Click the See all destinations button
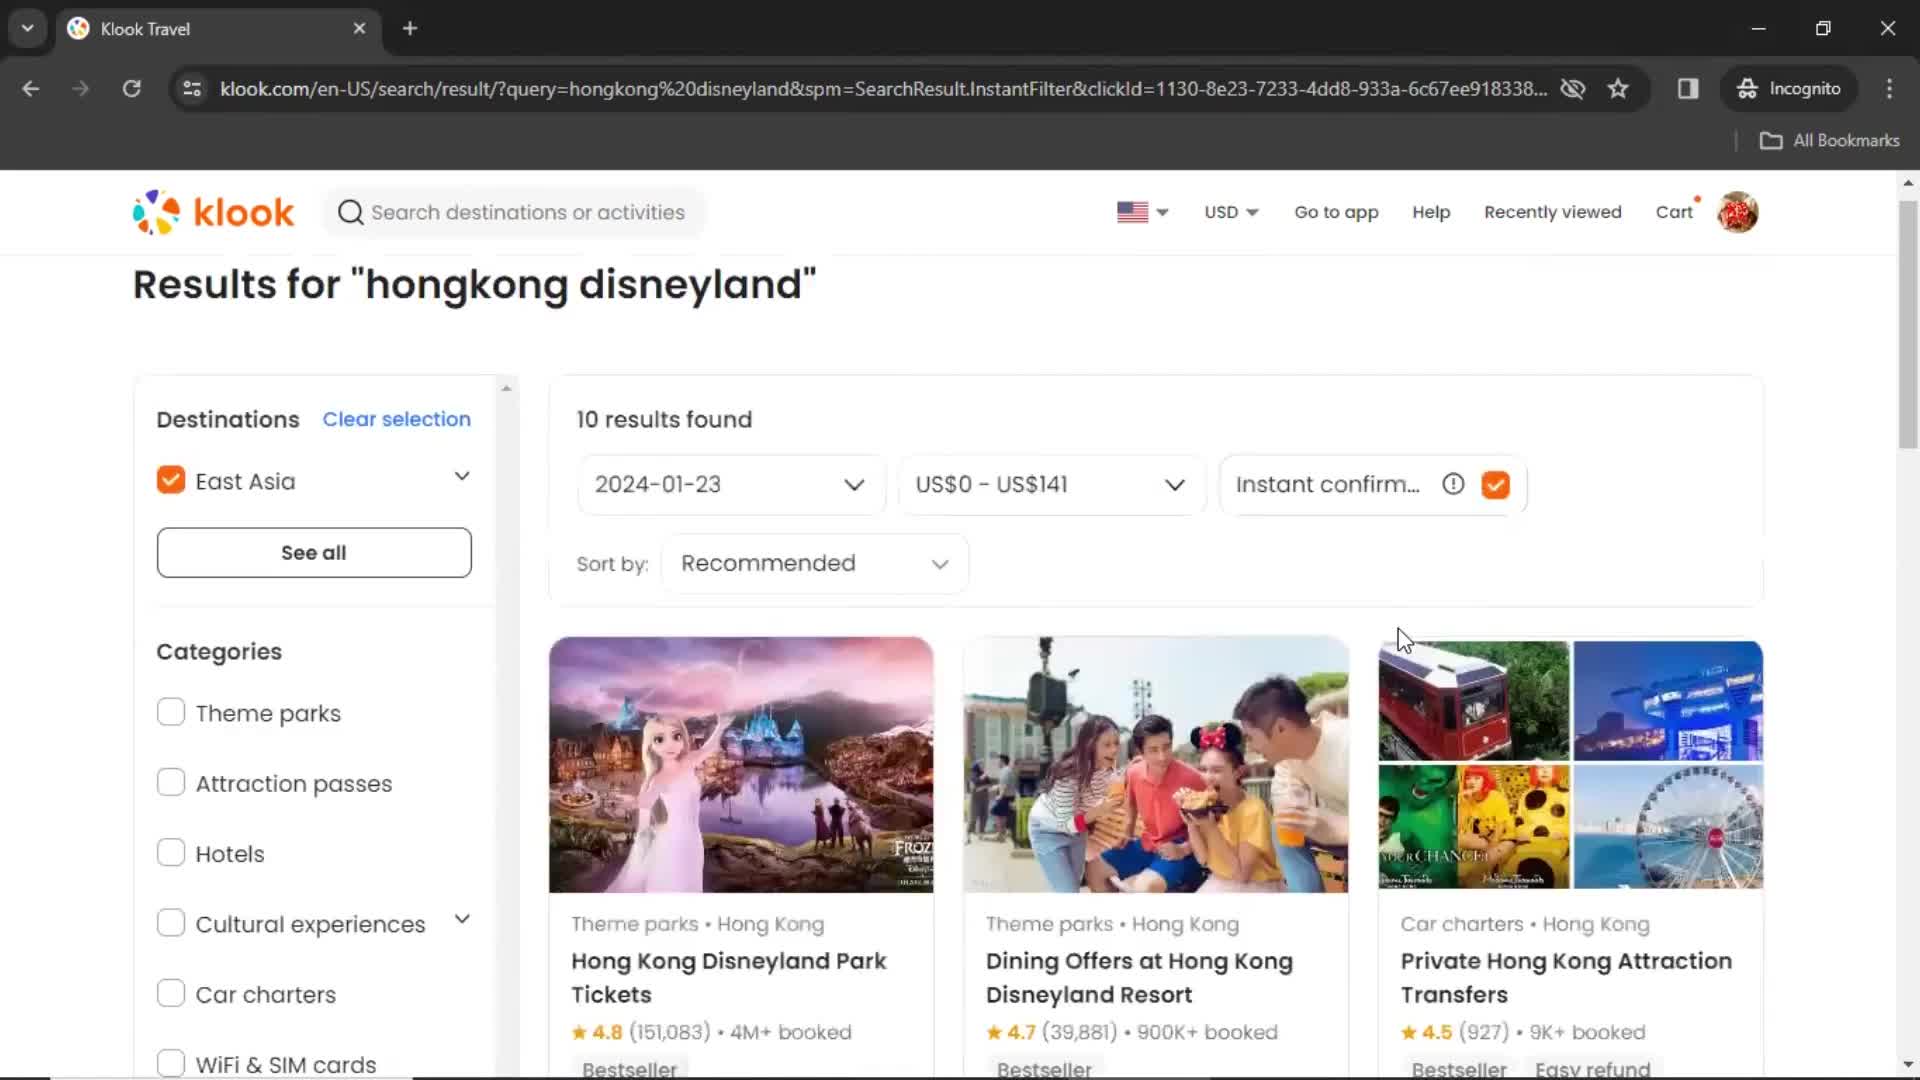Viewport: 1920px width, 1080px height. pyautogui.click(x=314, y=552)
